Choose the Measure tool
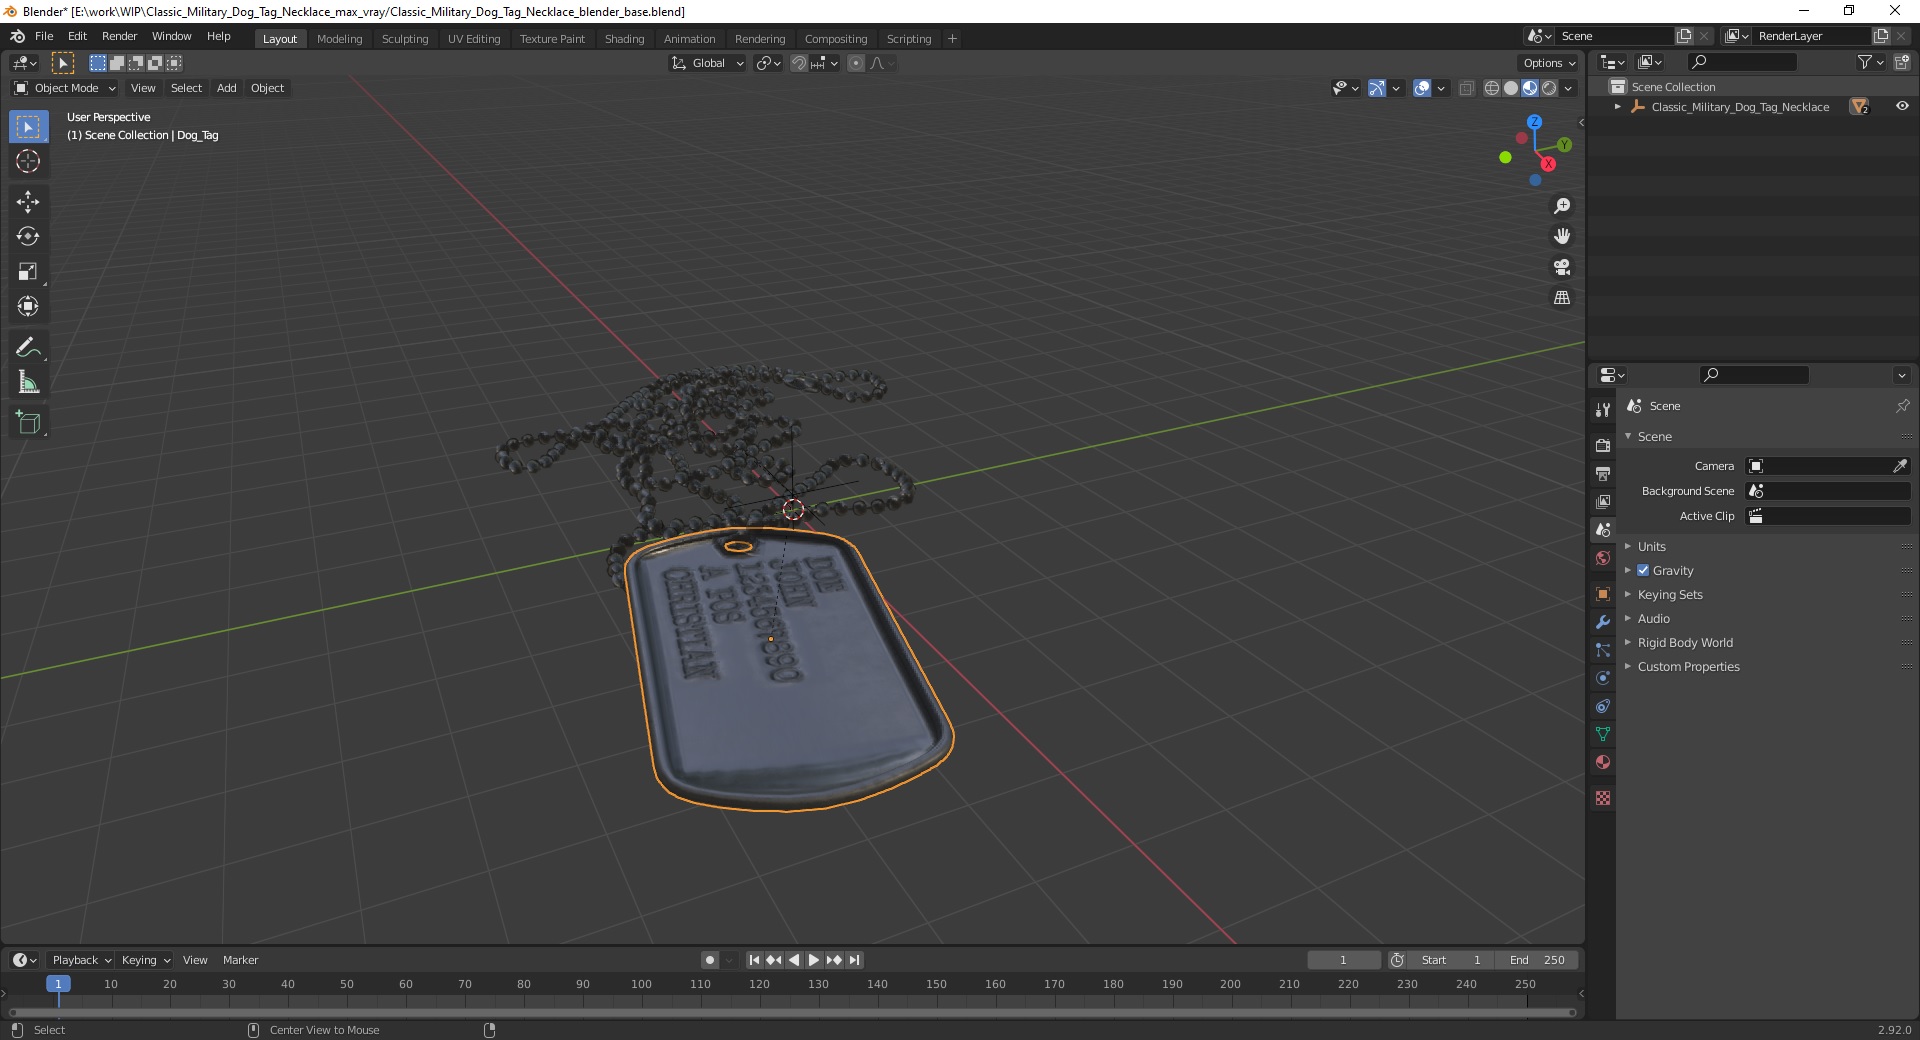Image resolution: width=1920 pixels, height=1040 pixels. (28, 383)
